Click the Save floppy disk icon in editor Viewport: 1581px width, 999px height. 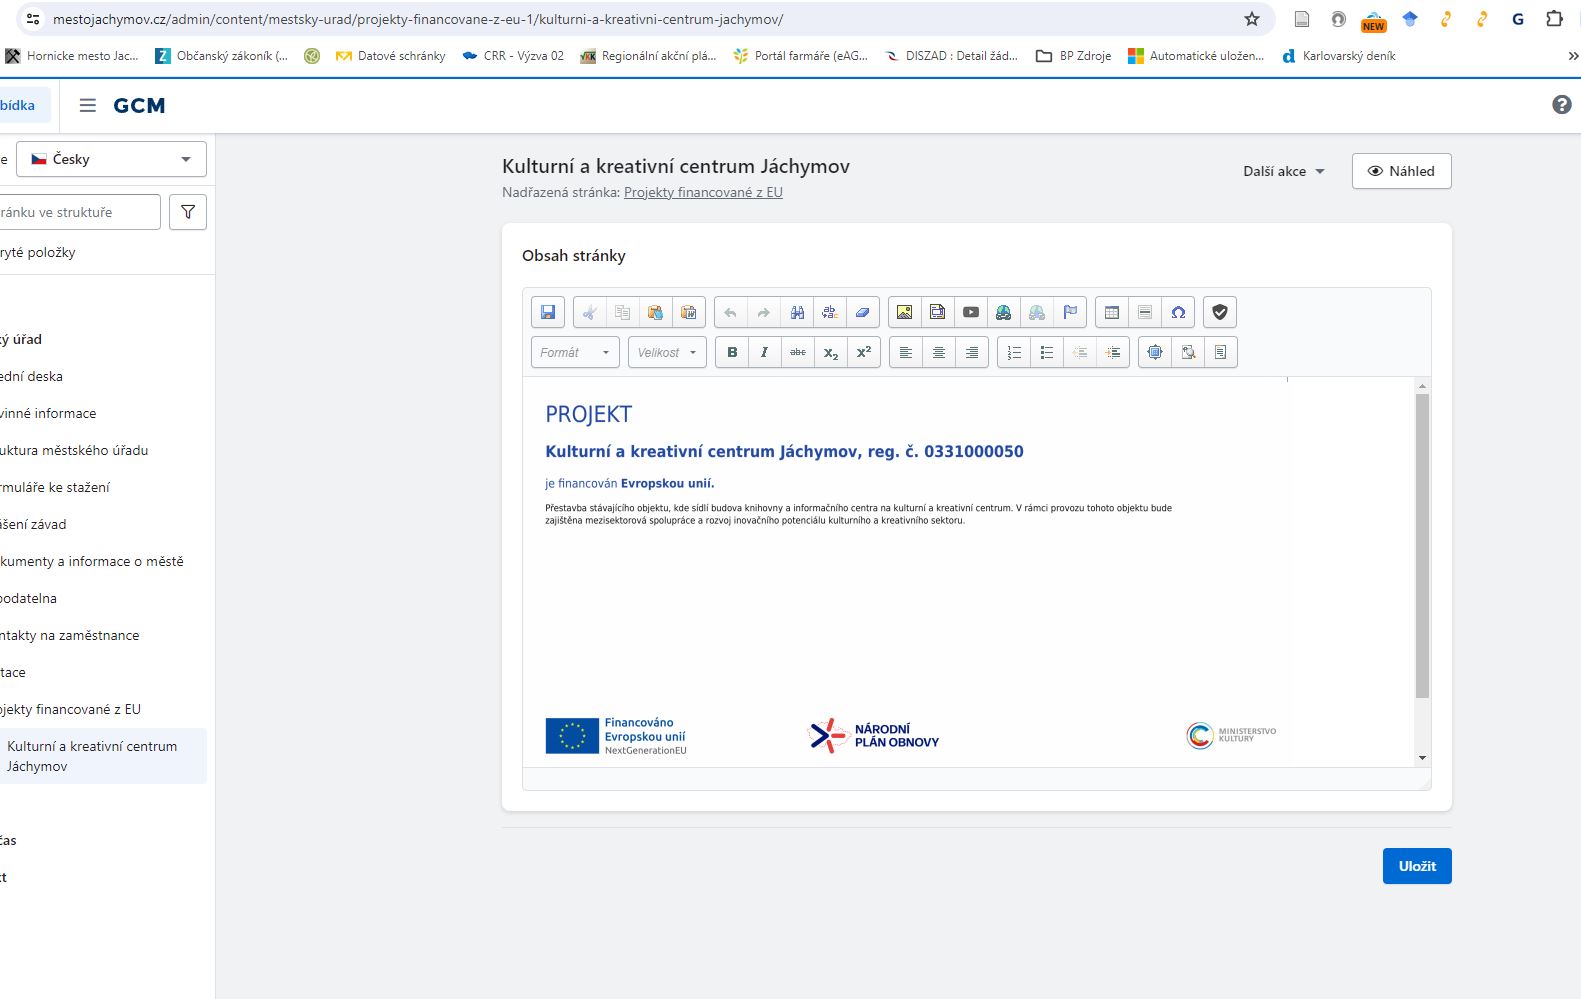[x=548, y=312]
